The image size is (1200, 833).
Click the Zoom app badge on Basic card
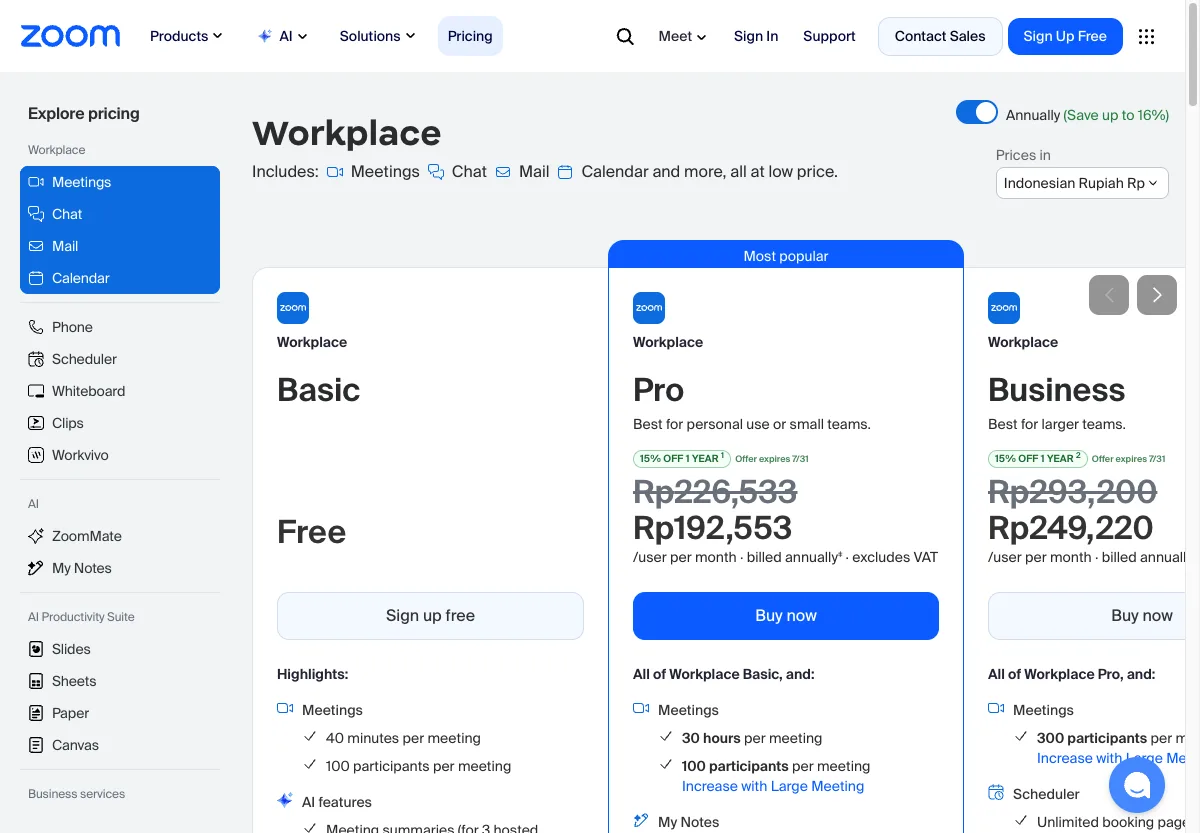[293, 308]
